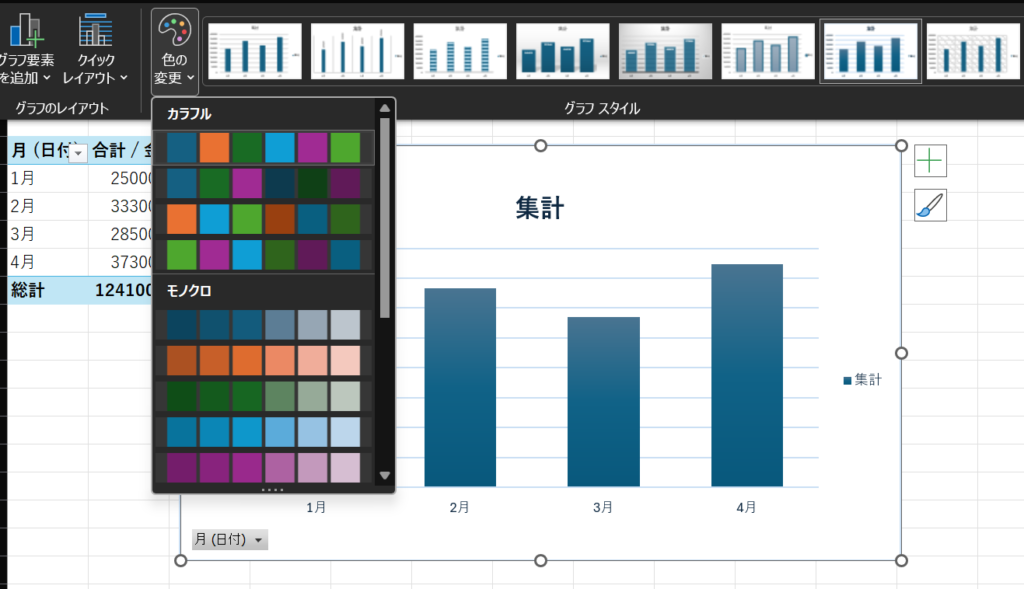Screen dimensions: 1024x589
Task: Select the purple monochrome palette row
Action: (264, 467)
